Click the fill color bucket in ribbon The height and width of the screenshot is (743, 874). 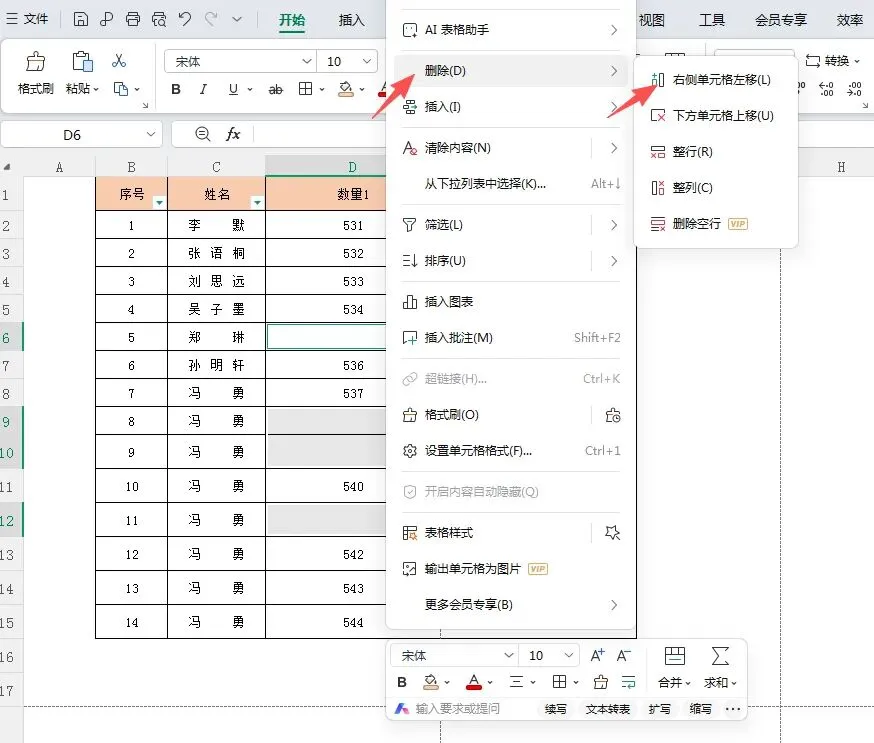[346, 89]
